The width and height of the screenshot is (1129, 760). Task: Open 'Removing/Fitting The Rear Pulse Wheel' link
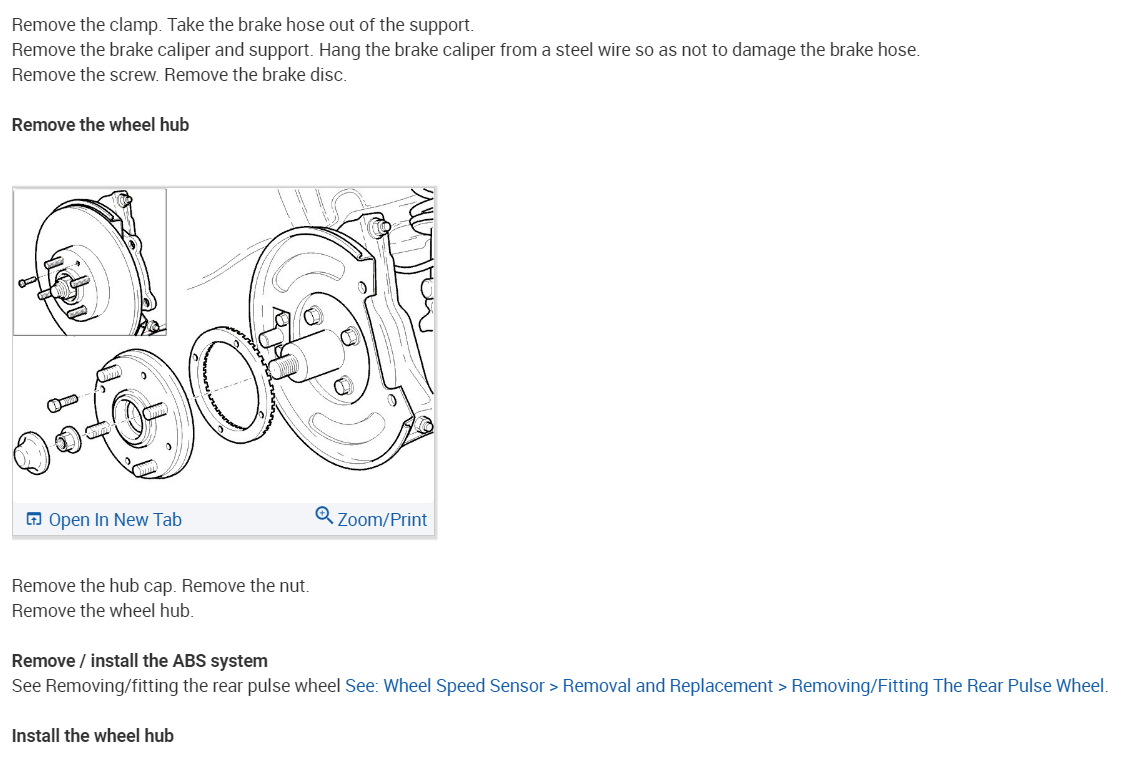pos(947,686)
